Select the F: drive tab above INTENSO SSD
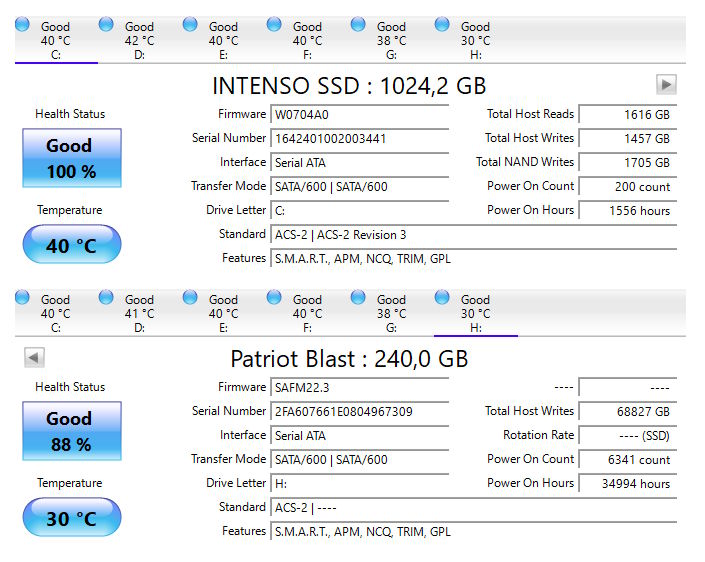The image size is (705, 562). coord(307,41)
